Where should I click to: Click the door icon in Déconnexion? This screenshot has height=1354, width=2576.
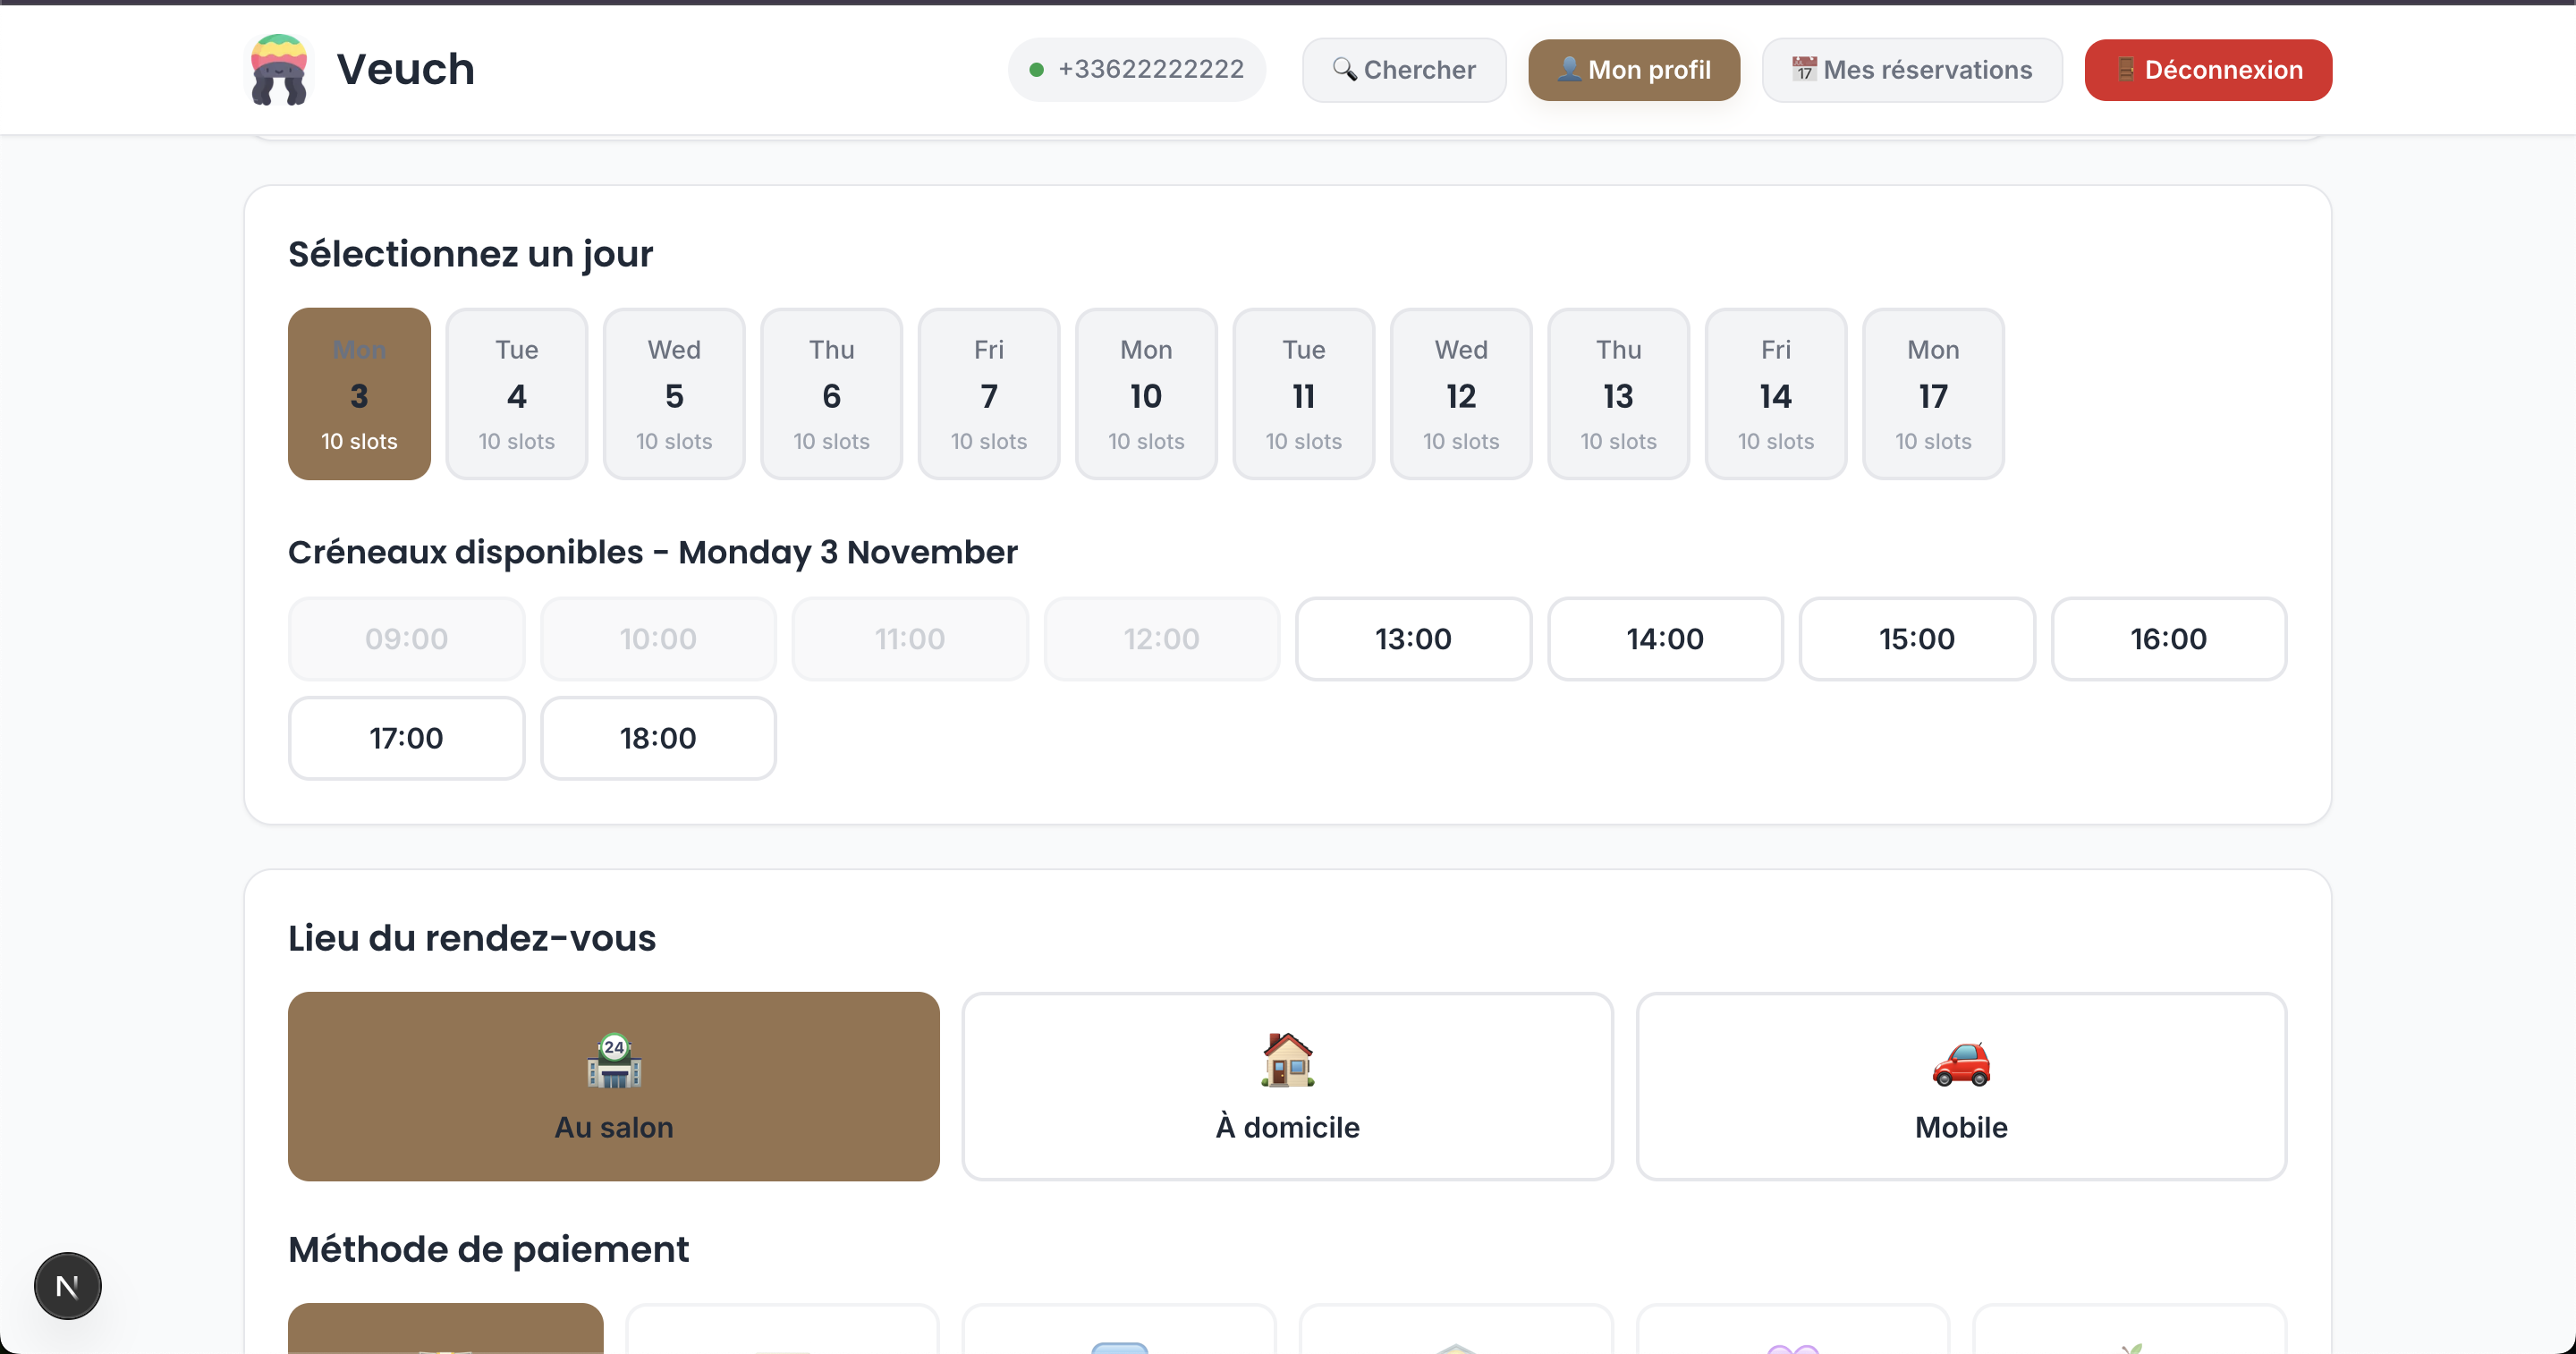click(x=2126, y=69)
